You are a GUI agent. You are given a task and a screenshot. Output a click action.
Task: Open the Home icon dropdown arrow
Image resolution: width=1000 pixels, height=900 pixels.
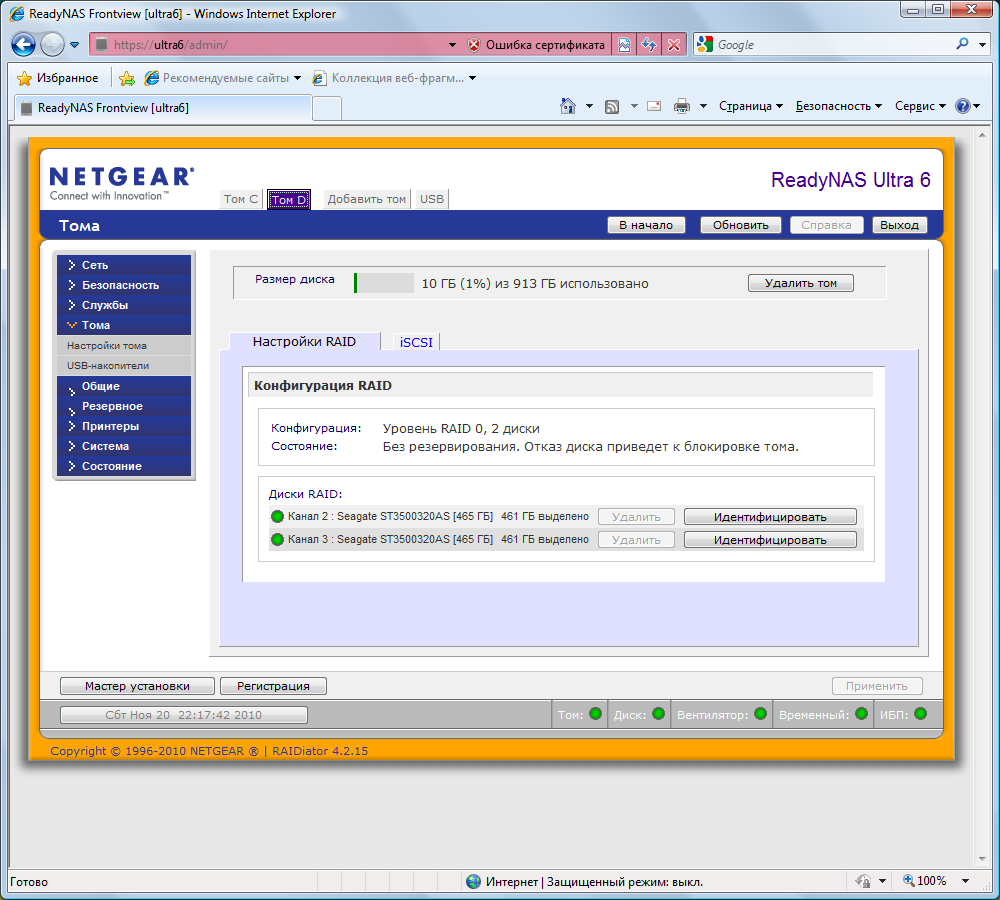tap(589, 107)
